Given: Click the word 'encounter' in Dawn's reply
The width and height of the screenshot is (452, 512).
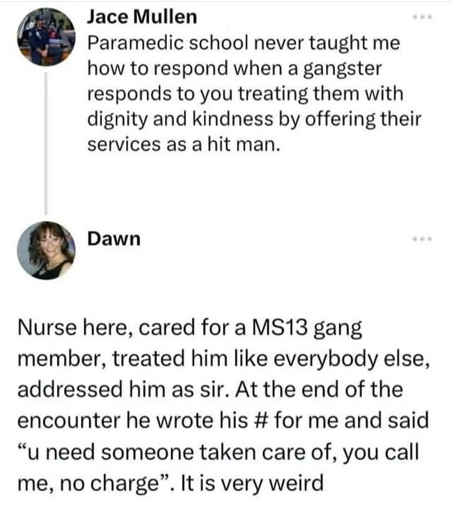Looking at the screenshot, I should click(69, 421).
